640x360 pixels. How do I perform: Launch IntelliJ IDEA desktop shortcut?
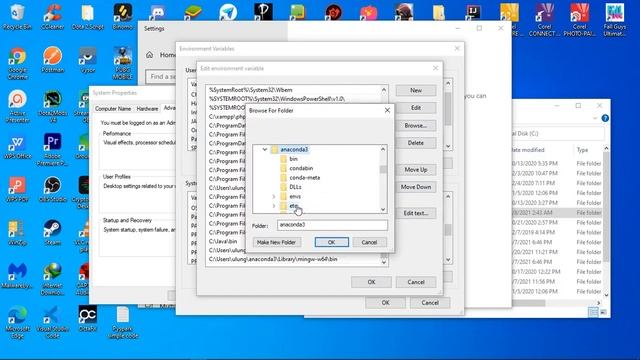pyautogui.click(x=474, y=12)
